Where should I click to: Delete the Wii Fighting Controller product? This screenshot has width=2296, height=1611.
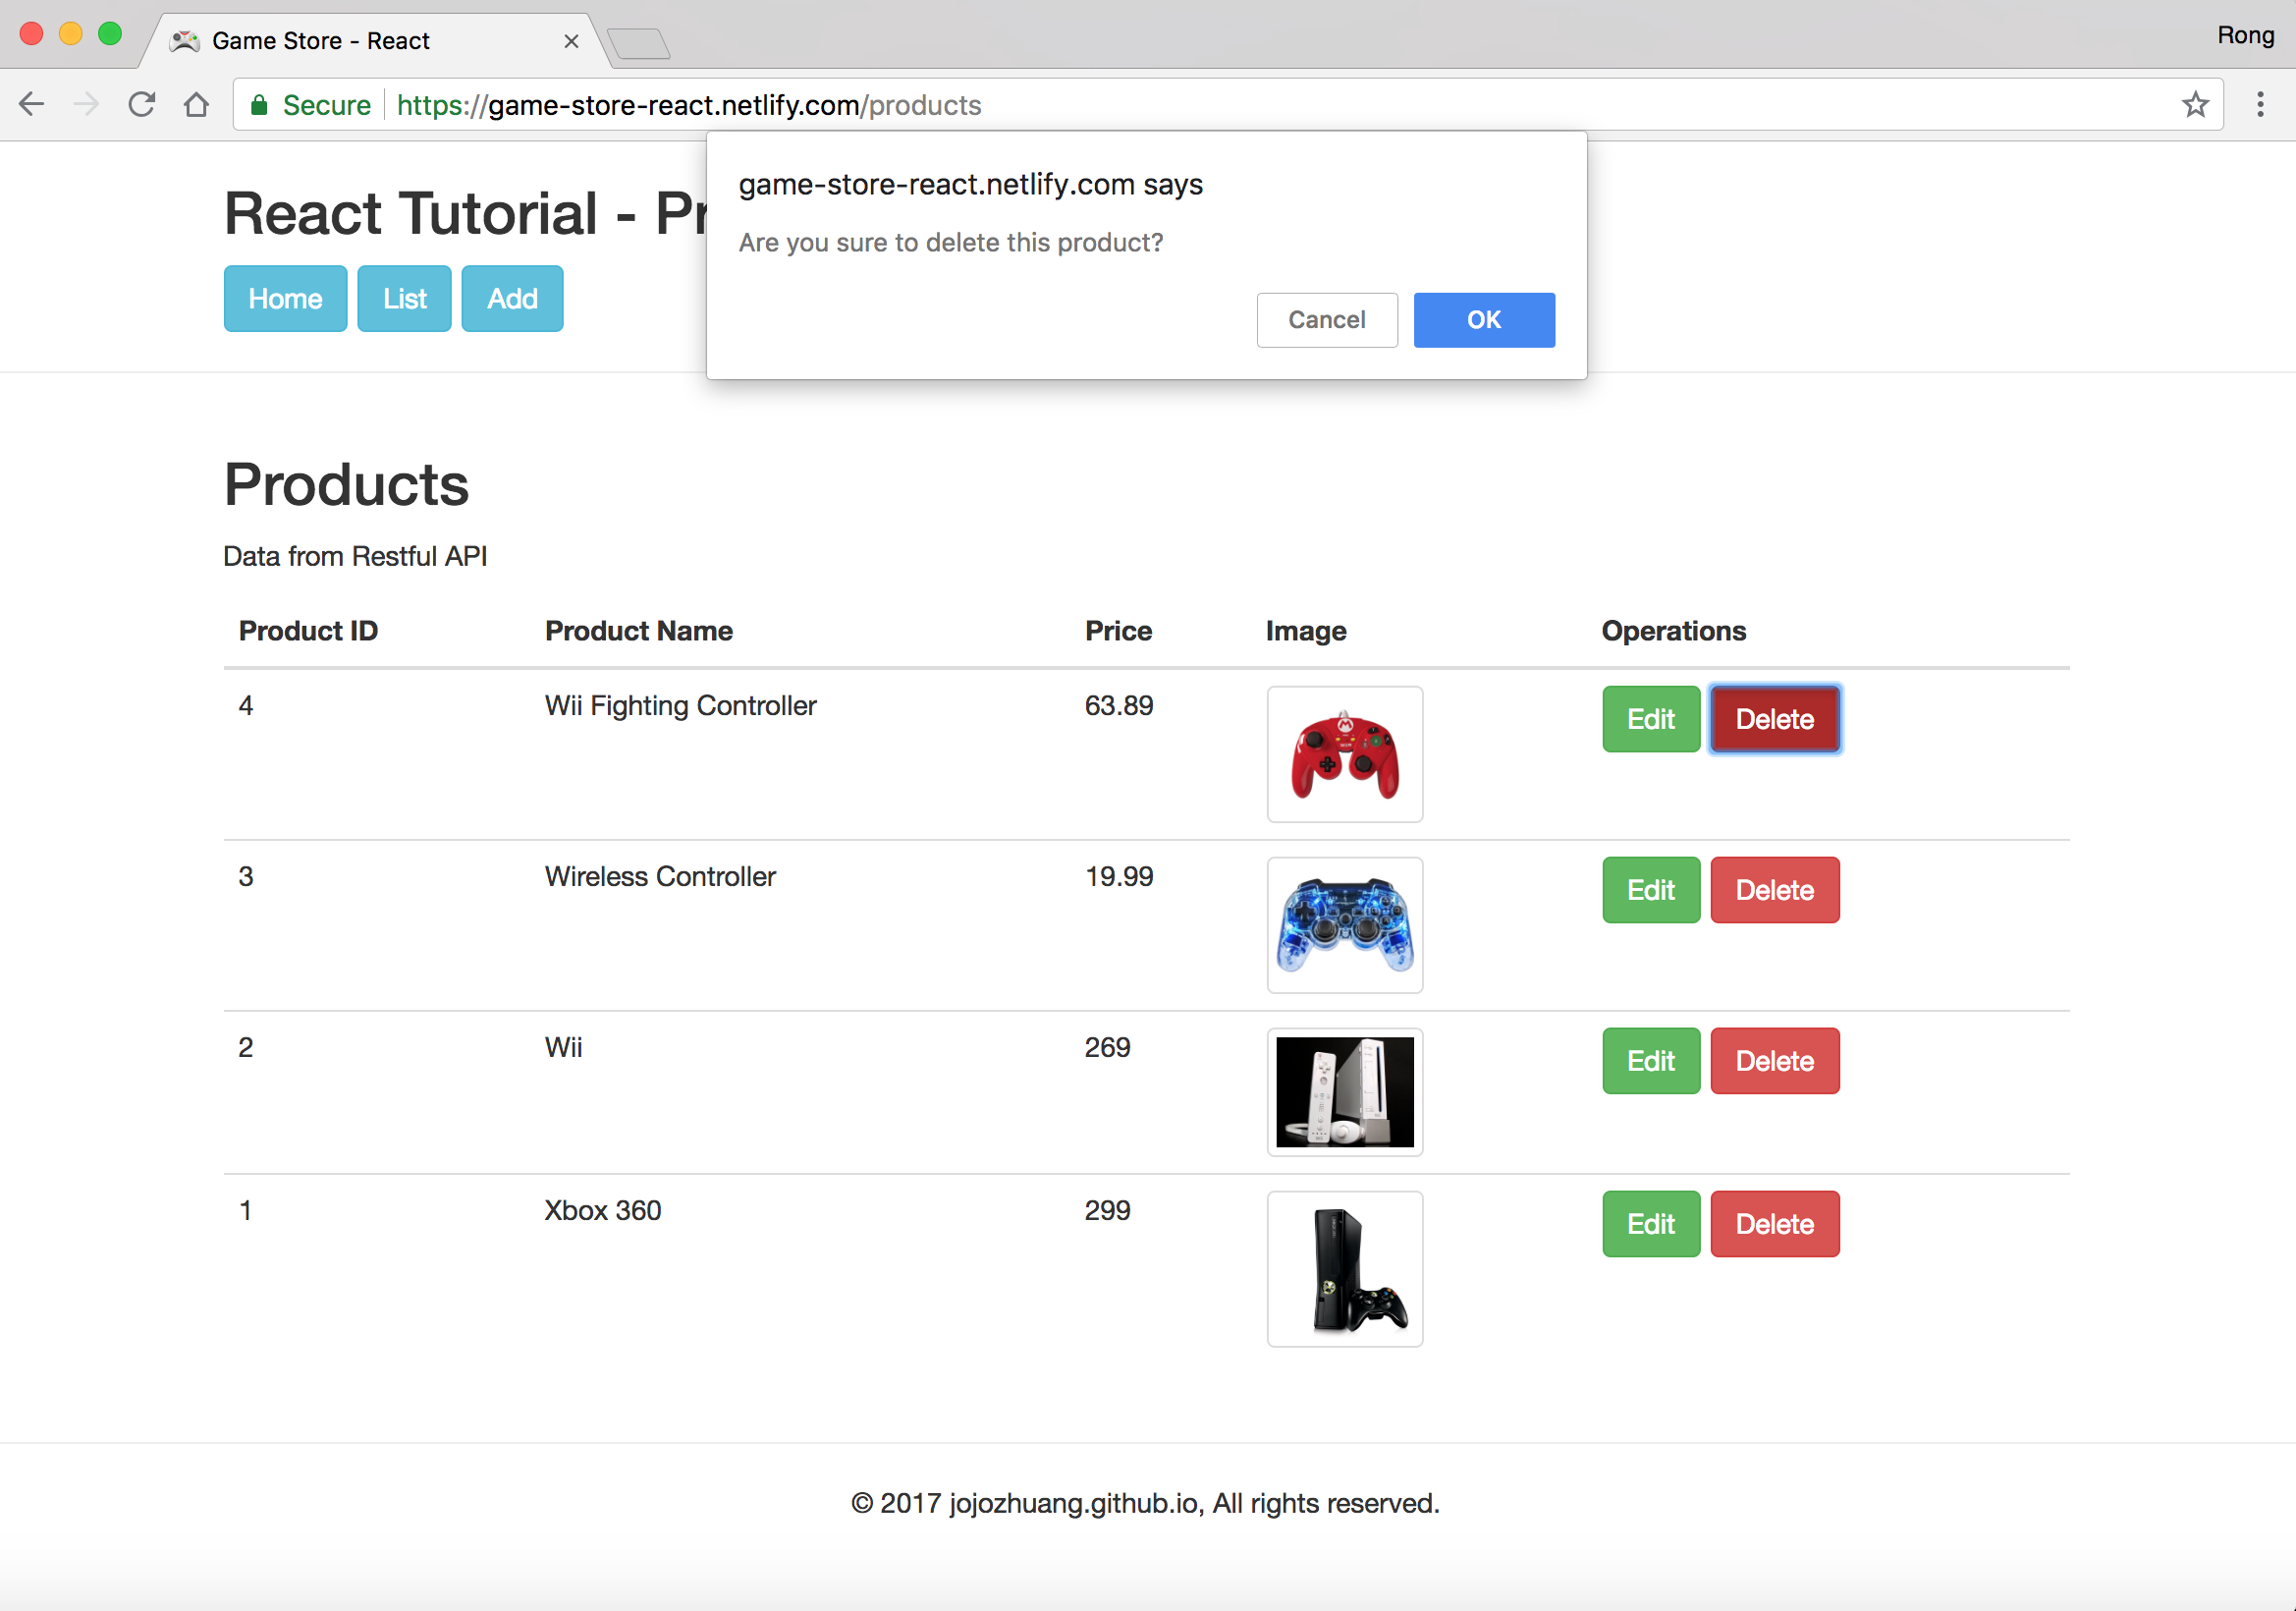(1775, 719)
